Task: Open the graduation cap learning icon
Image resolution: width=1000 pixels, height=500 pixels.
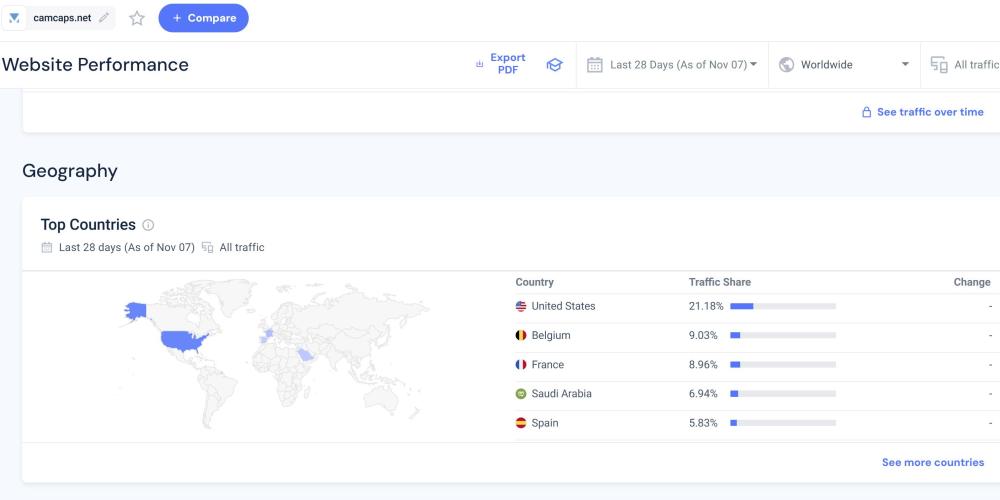Action: point(554,65)
